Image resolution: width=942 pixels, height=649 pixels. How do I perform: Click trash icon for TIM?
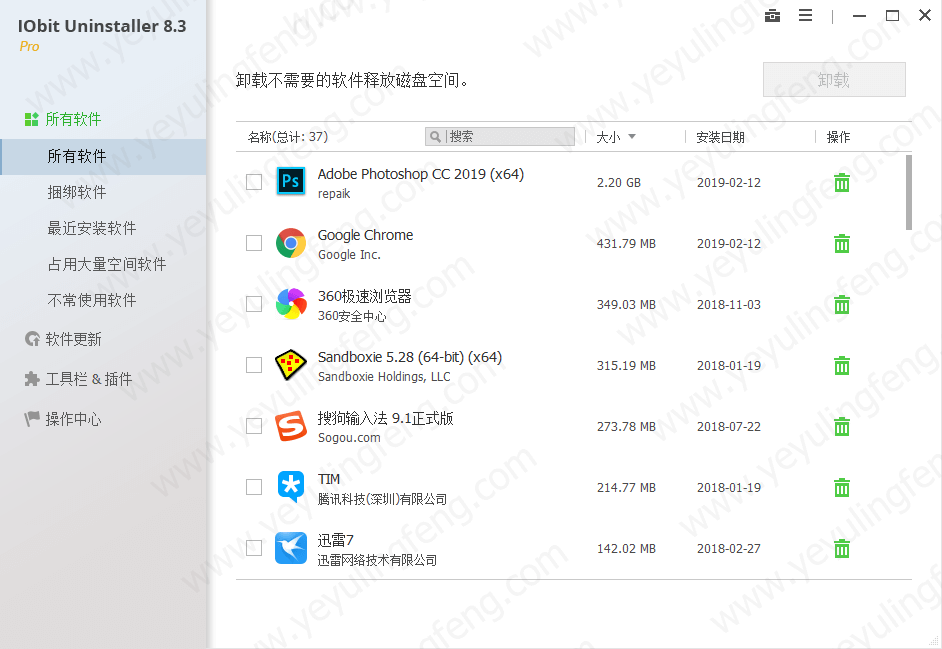click(x=842, y=487)
